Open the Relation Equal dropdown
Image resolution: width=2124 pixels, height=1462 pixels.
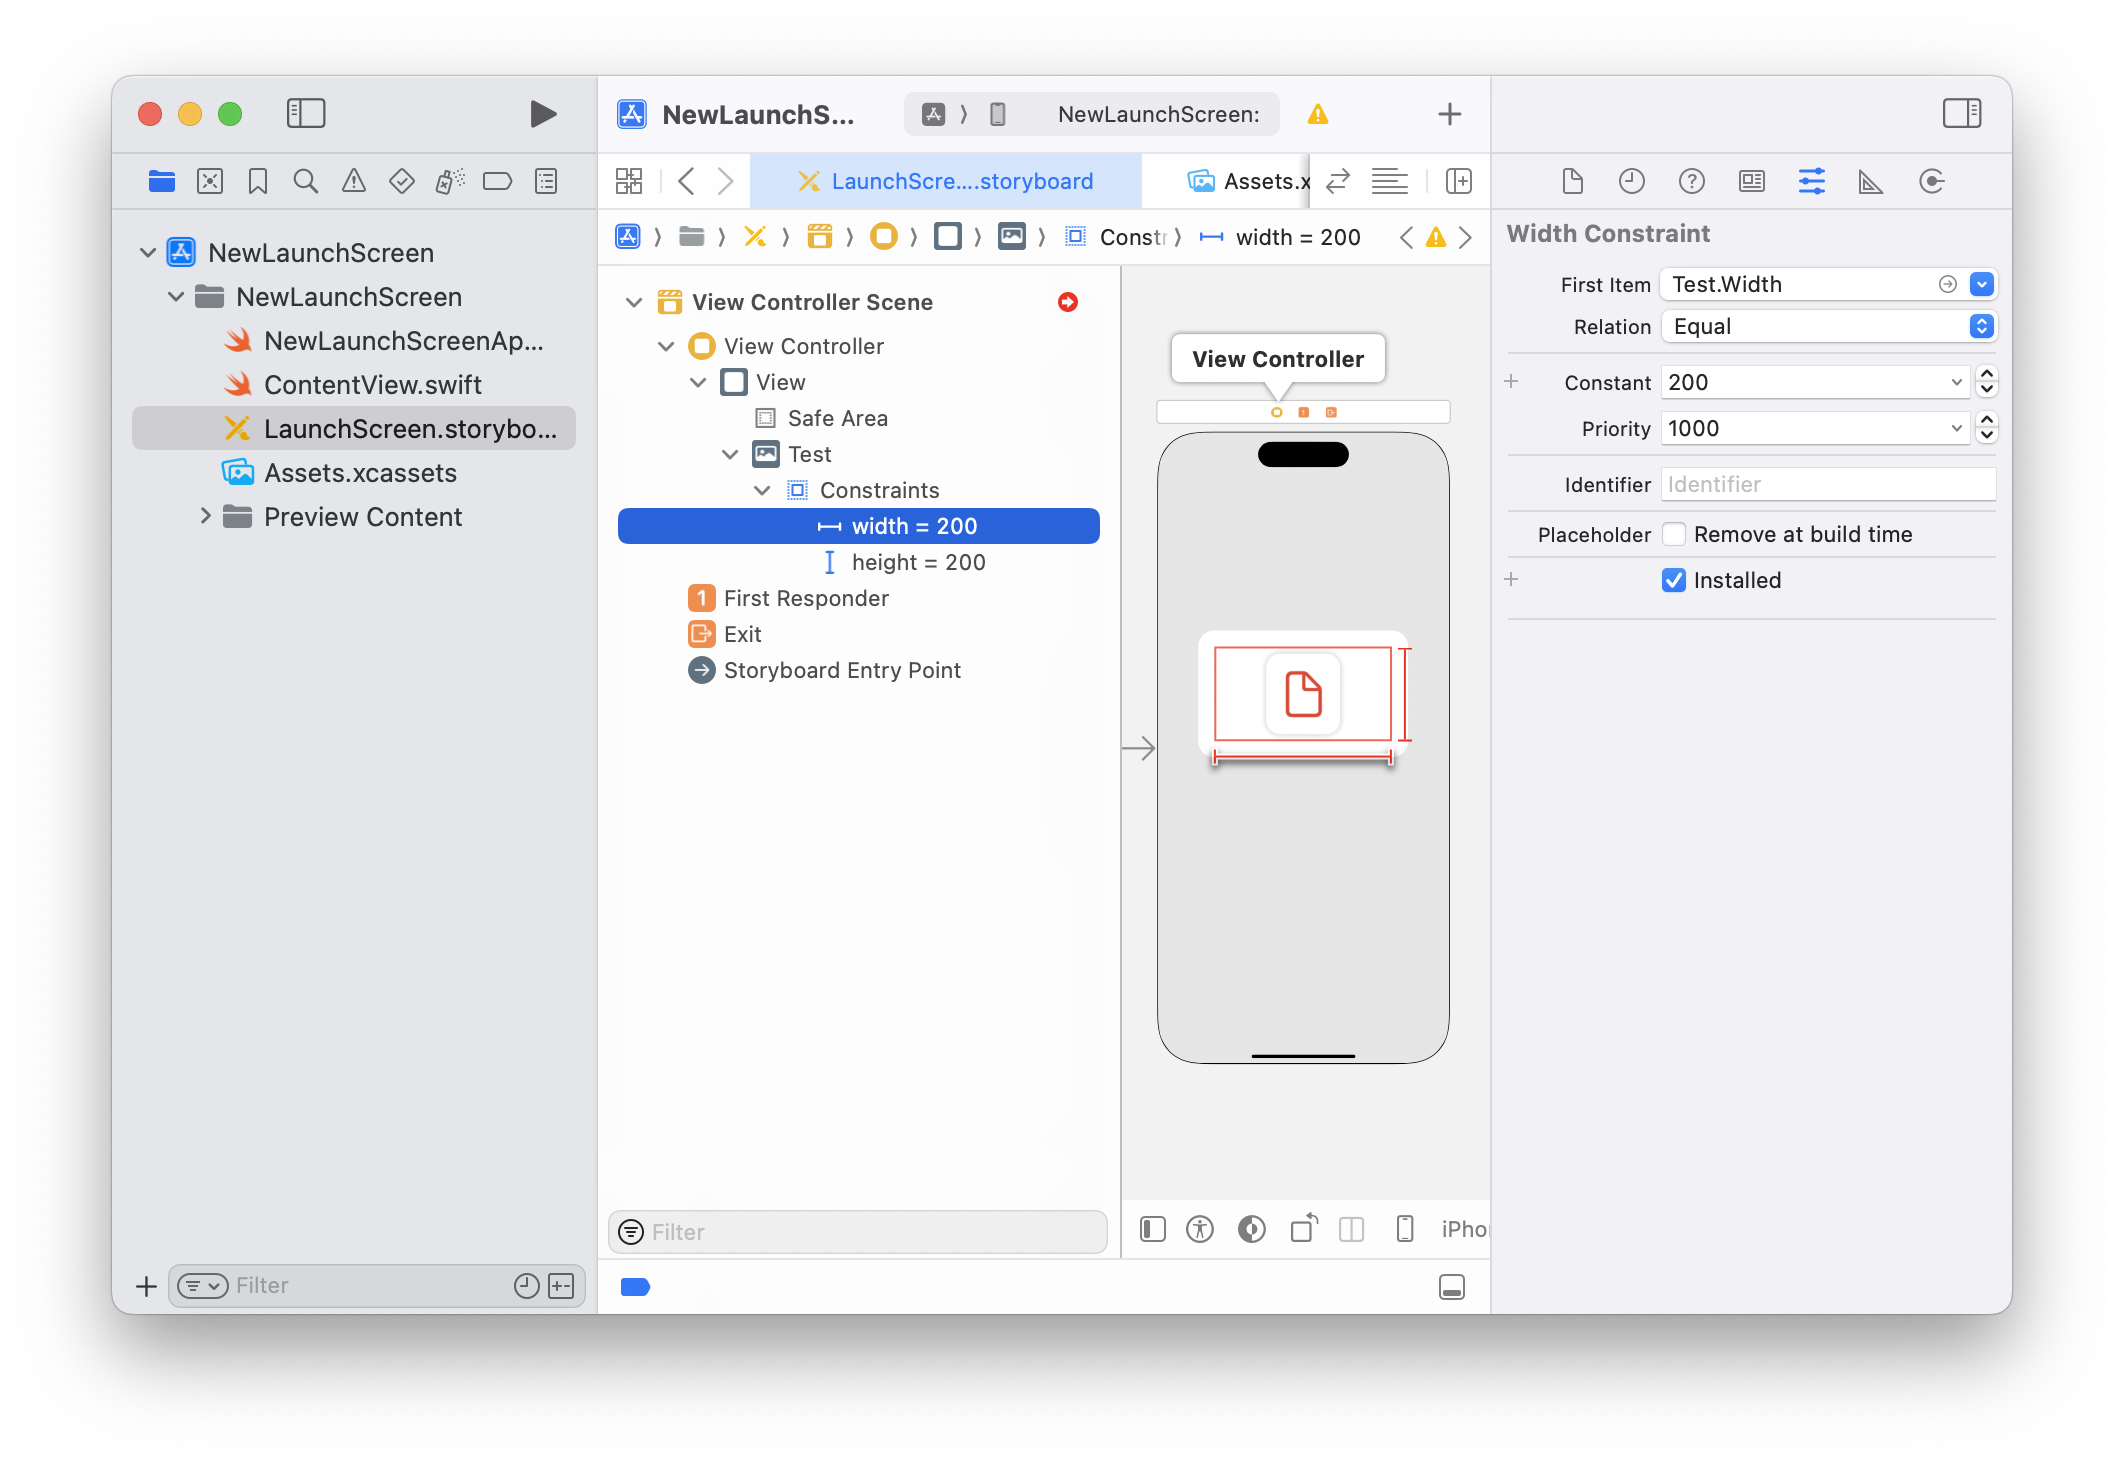[1828, 327]
